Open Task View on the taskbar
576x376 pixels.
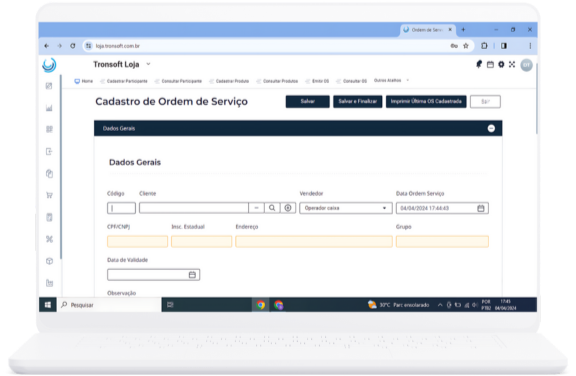[170, 305]
